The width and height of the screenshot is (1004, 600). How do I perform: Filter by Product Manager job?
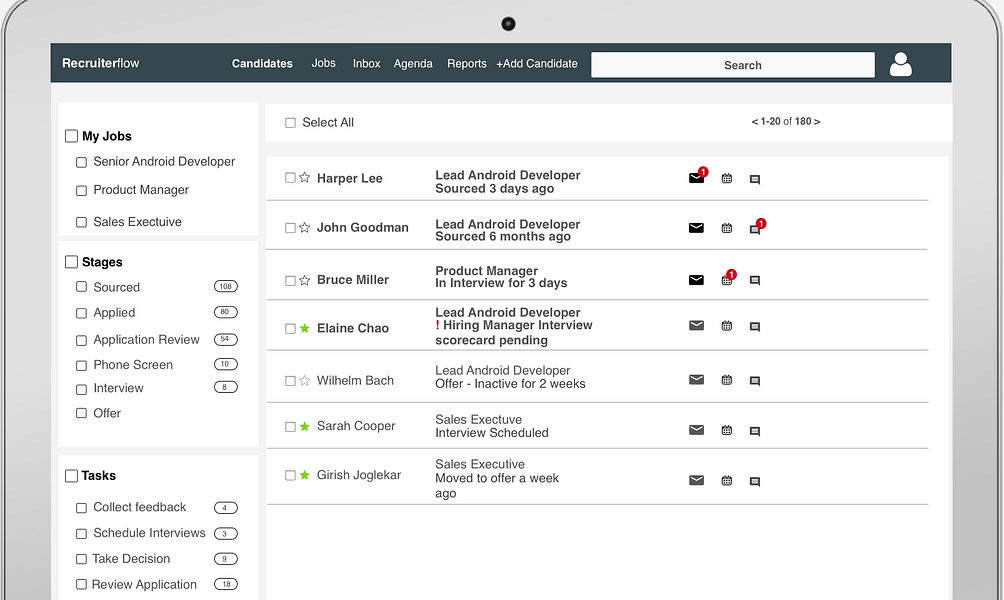[81, 191]
